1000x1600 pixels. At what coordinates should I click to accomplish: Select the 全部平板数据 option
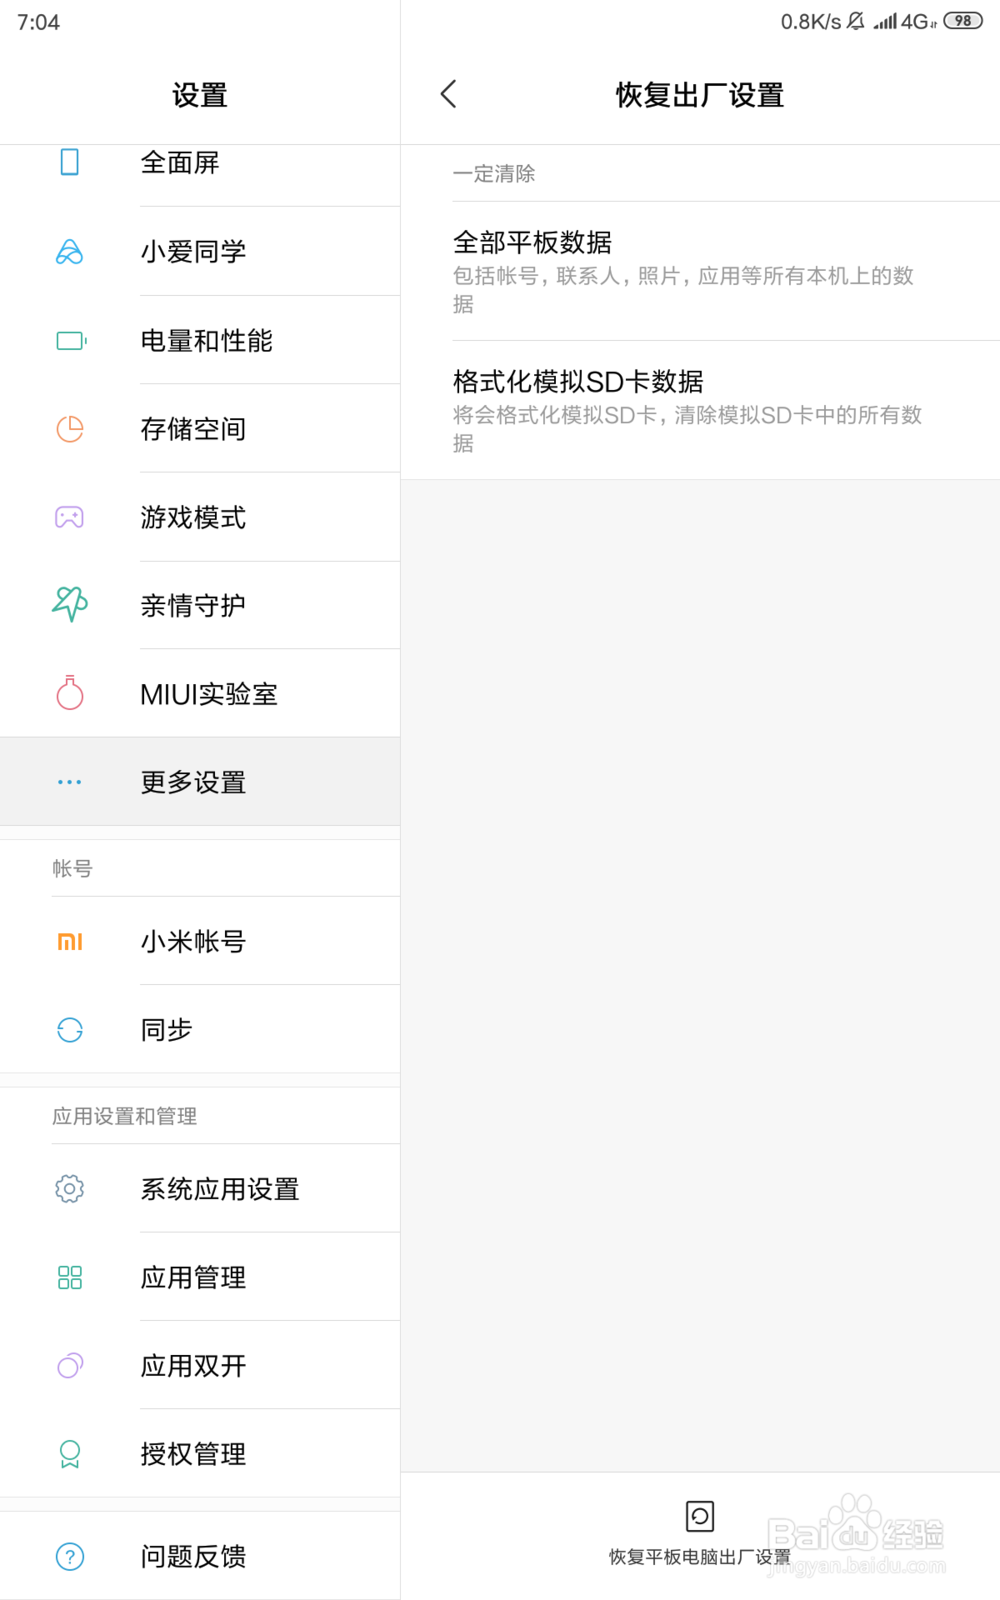(700, 272)
